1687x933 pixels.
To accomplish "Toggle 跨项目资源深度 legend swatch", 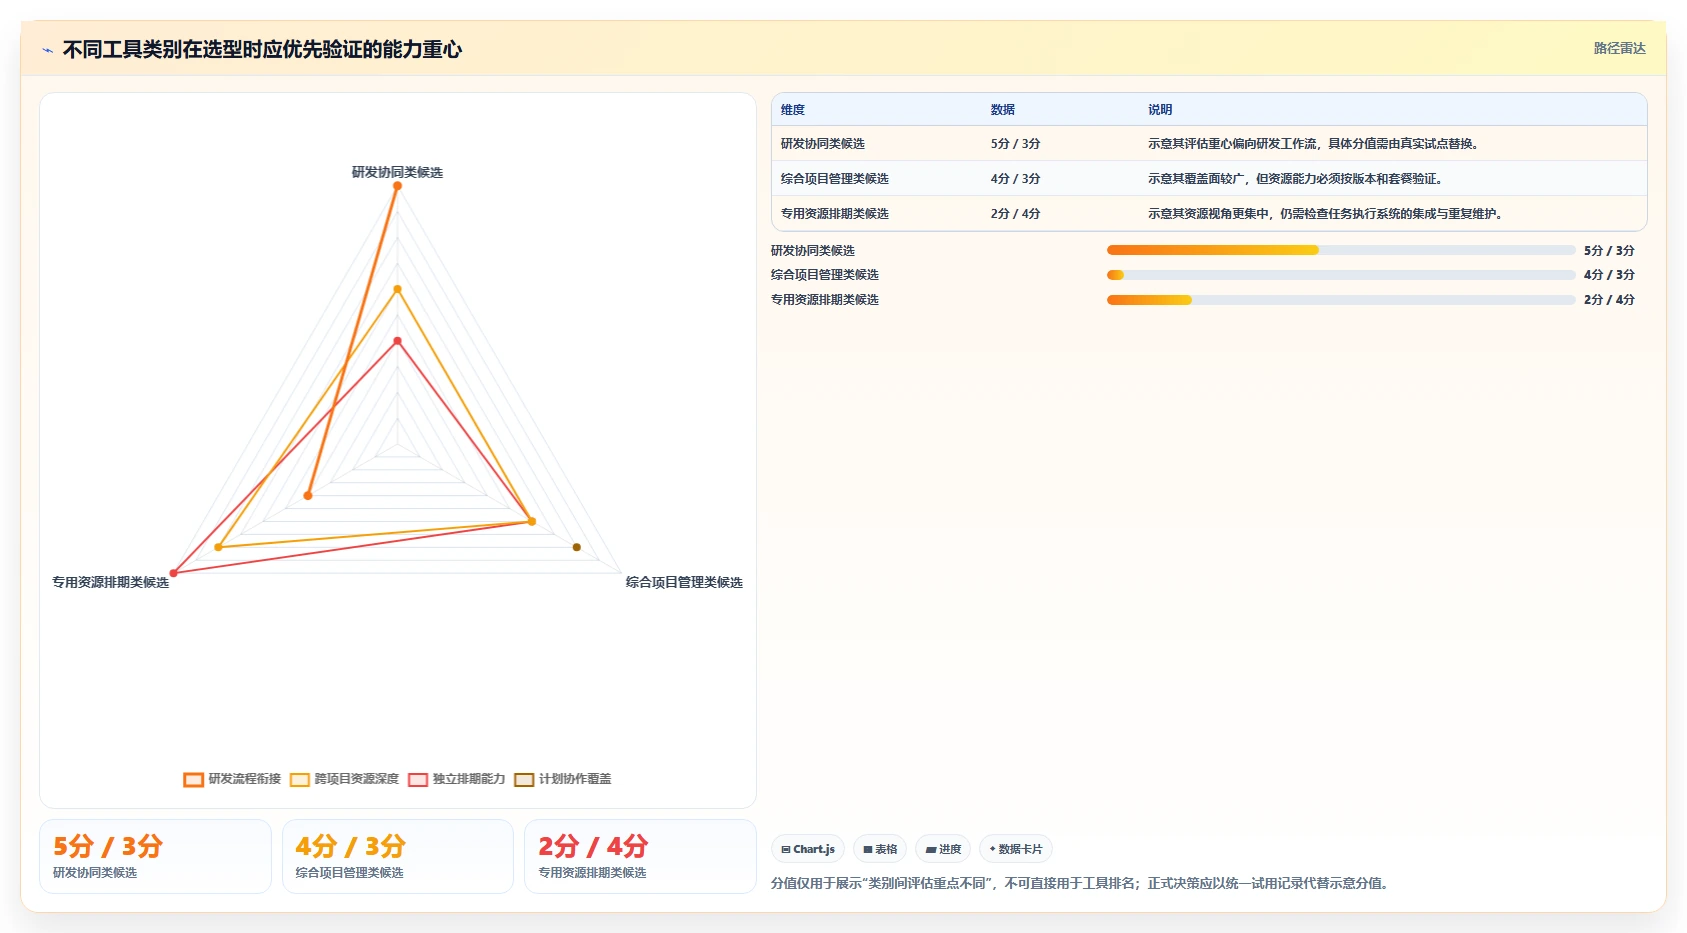I will pos(300,780).
